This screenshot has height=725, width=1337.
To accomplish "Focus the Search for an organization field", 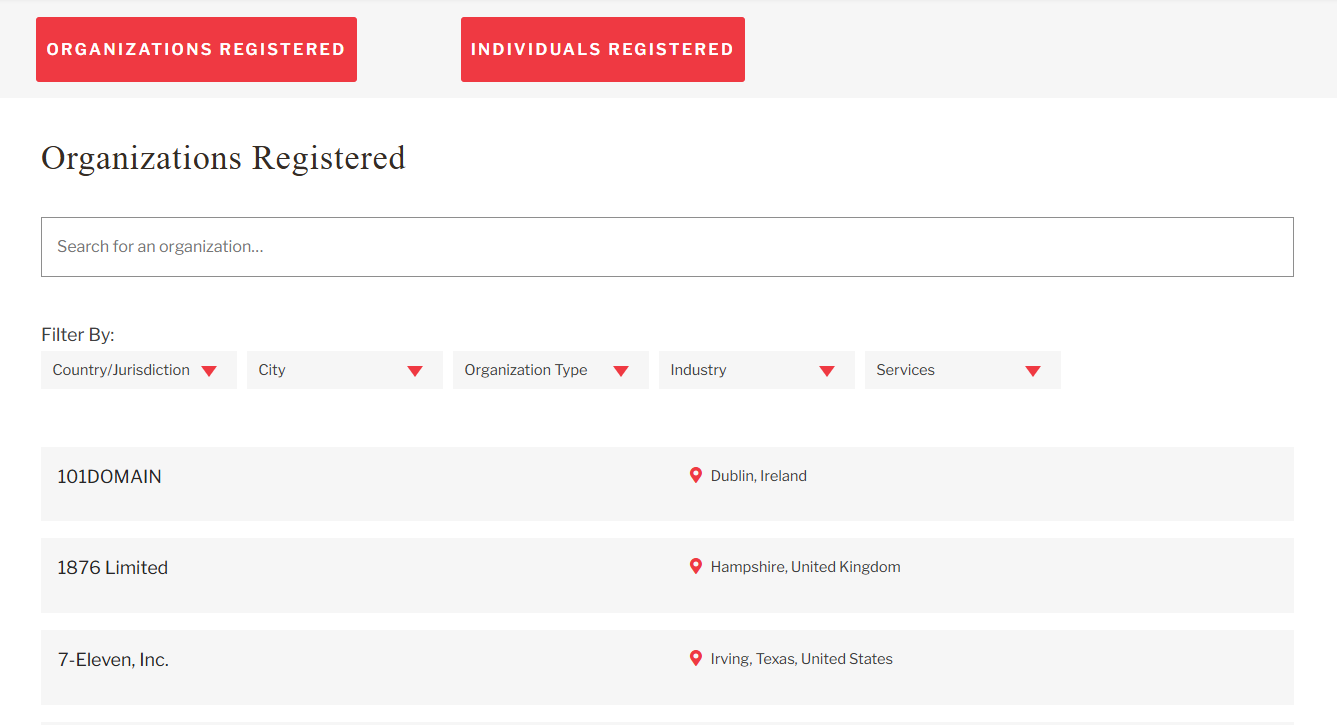I will tap(667, 247).
